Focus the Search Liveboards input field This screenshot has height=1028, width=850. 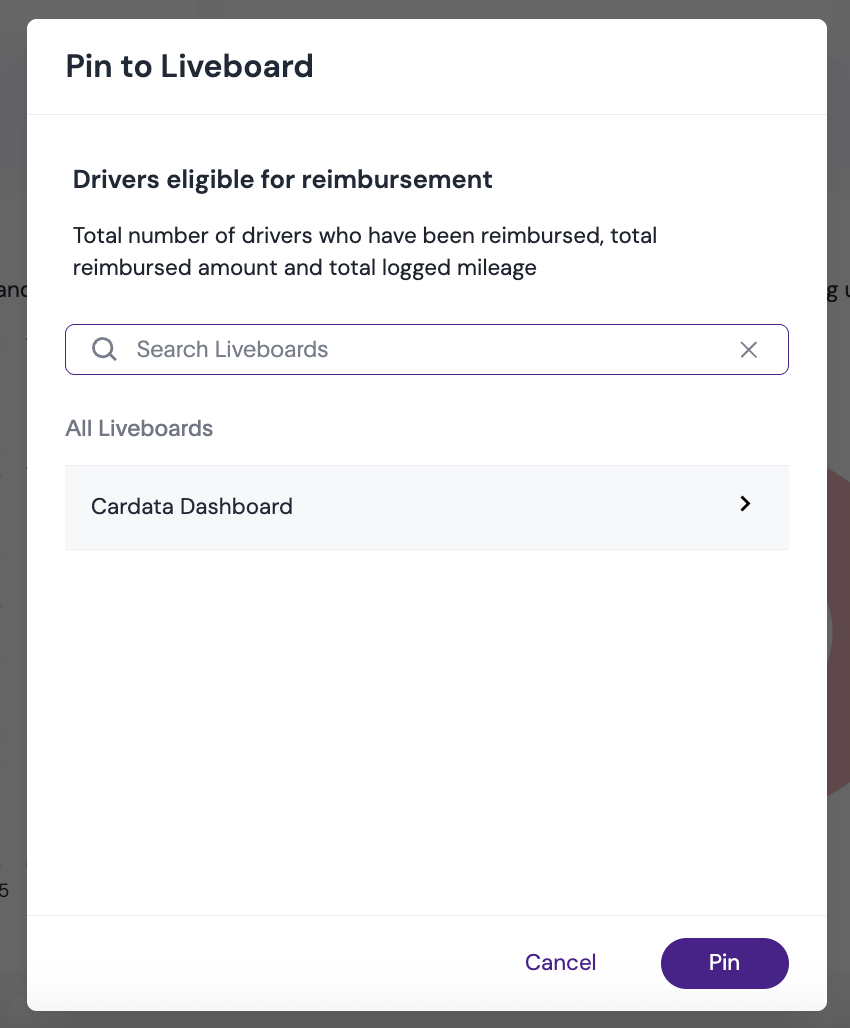click(x=426, y=349)
